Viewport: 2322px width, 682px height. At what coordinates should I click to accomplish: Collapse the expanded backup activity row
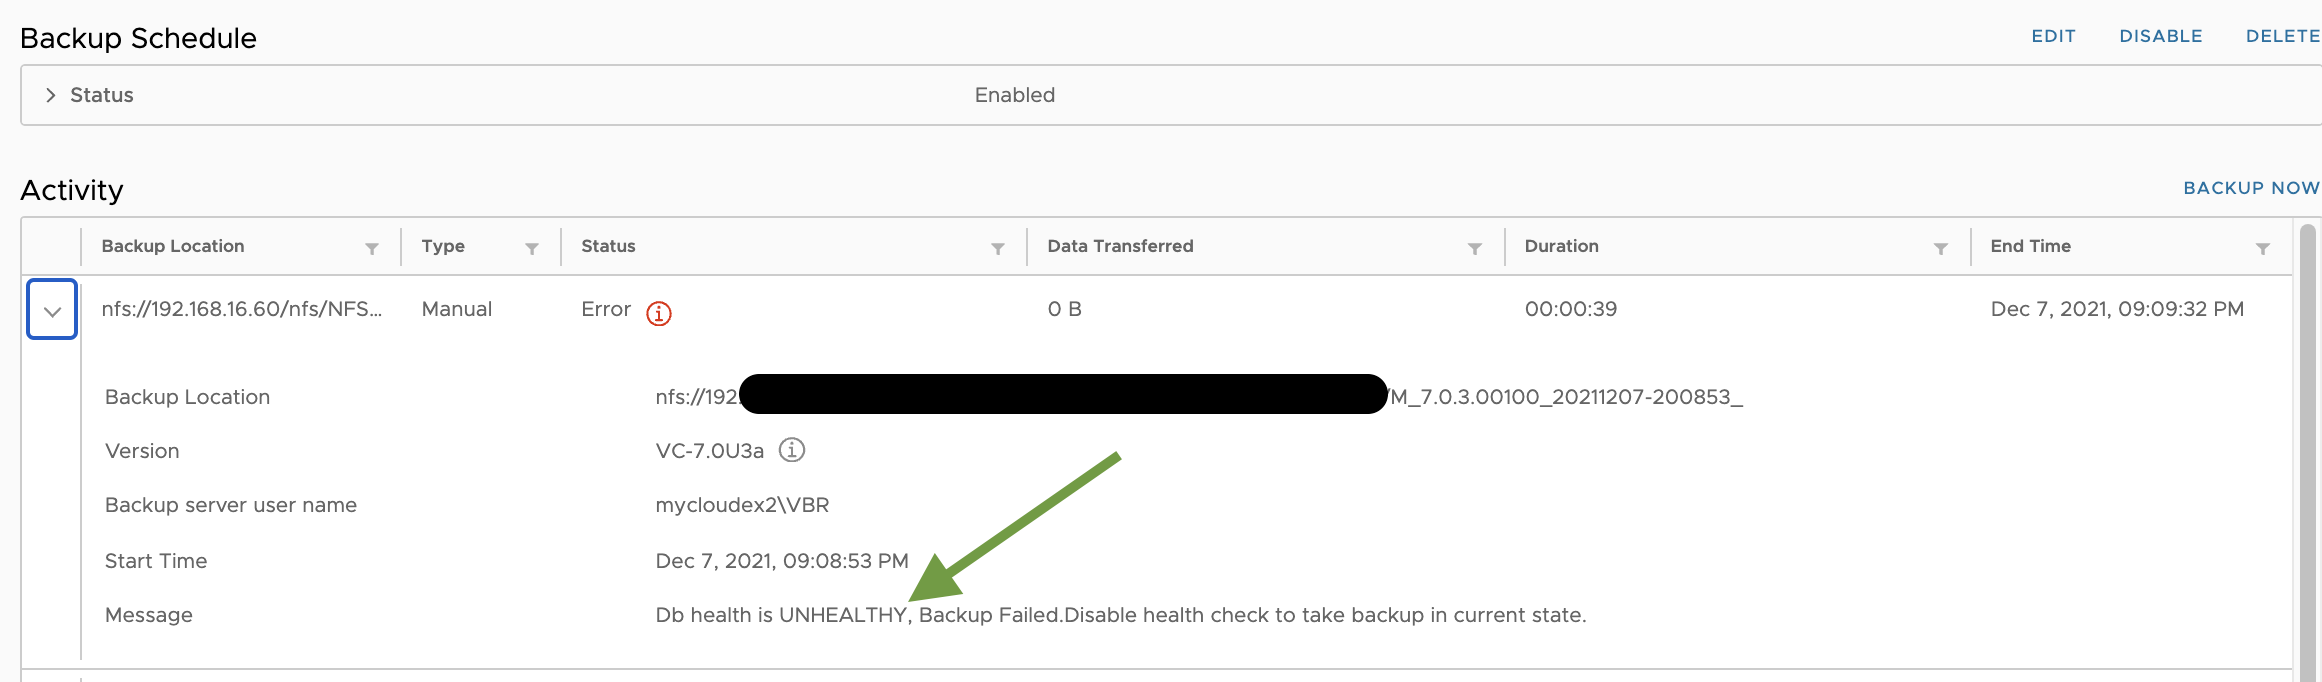[x=52, y=310]
